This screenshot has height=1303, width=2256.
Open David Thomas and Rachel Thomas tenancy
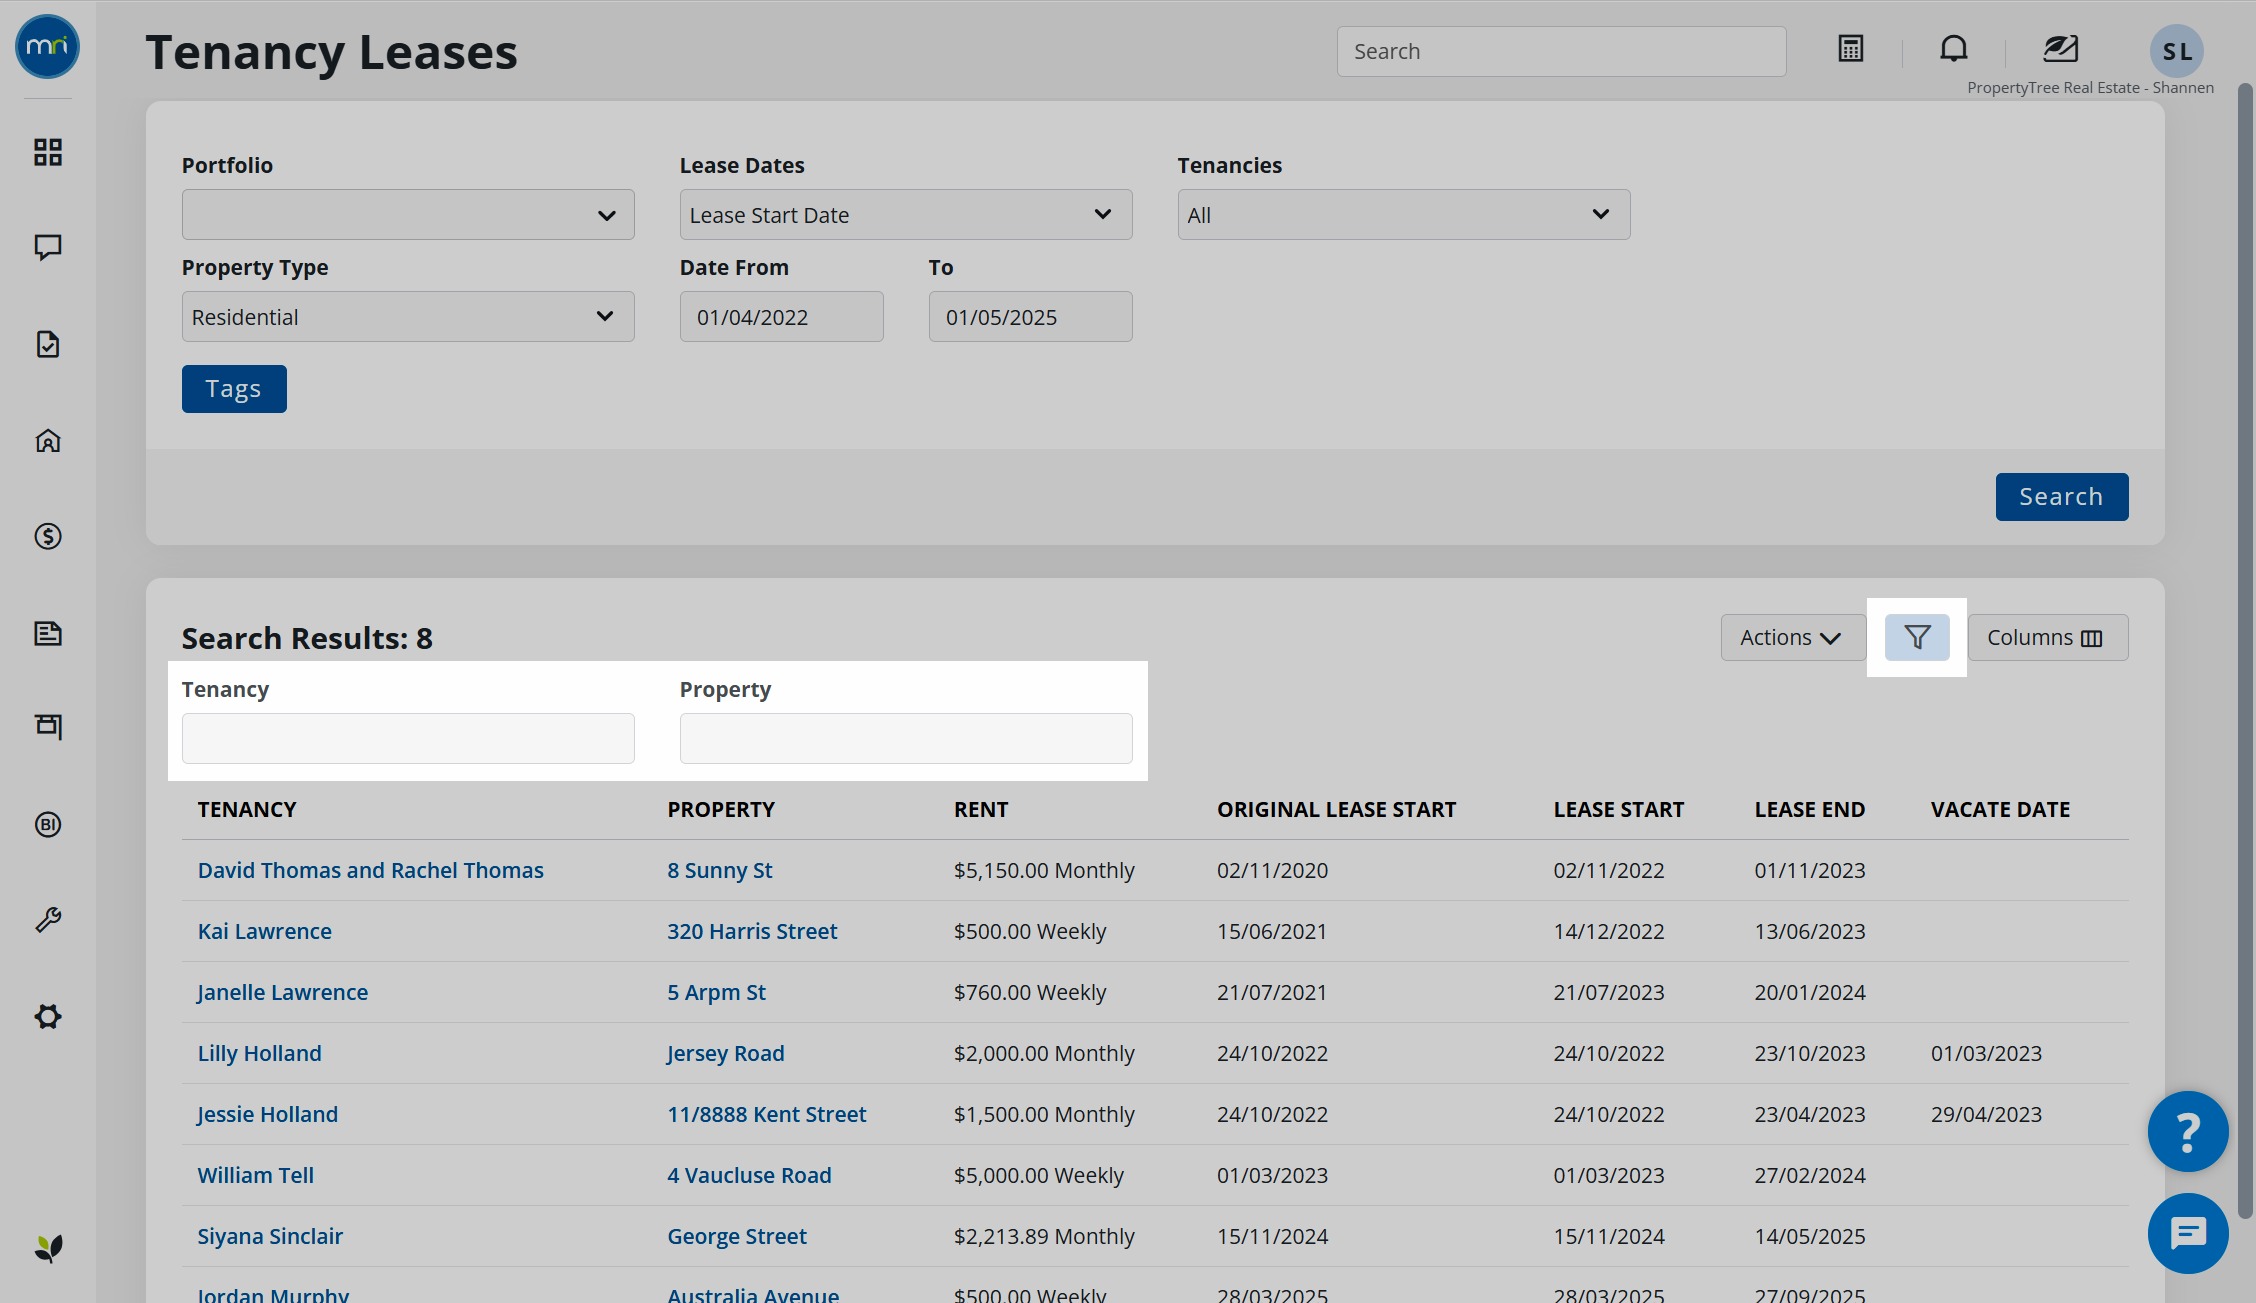tap(371, 870)
